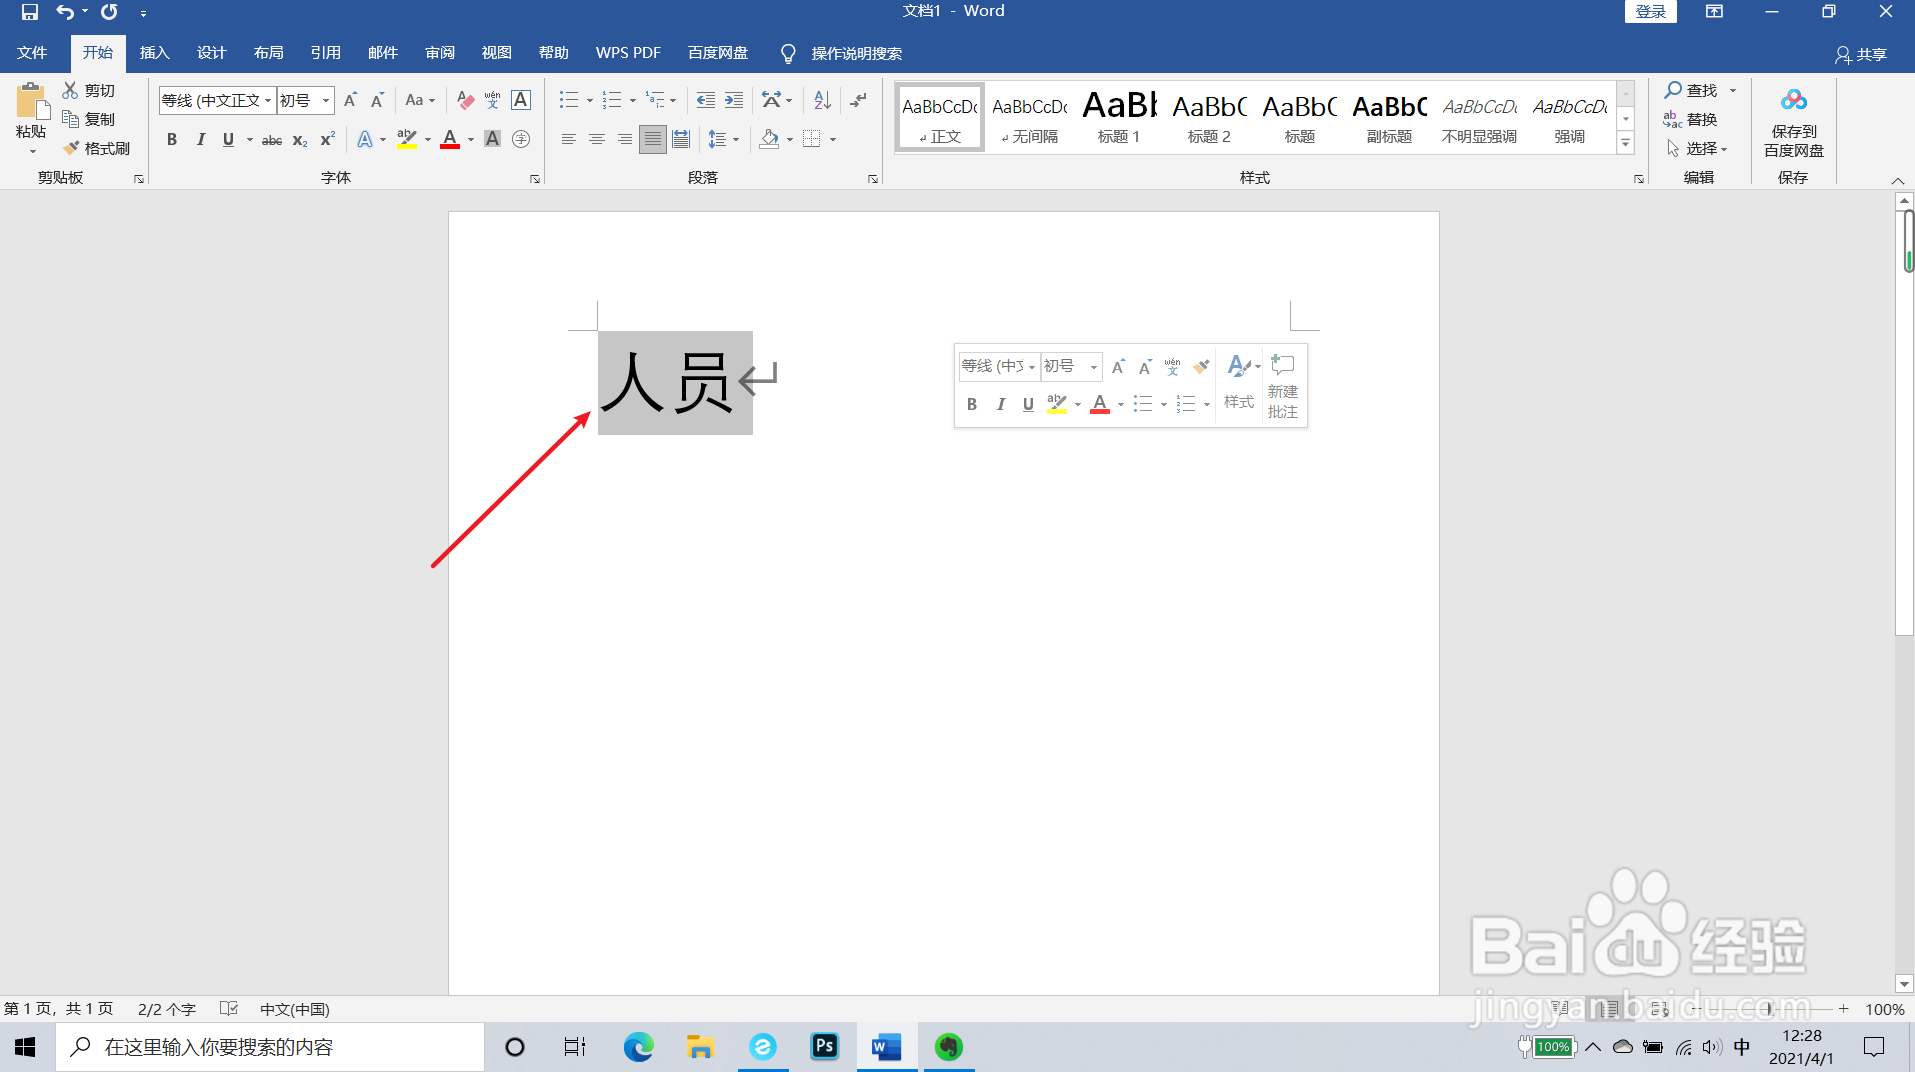Viewport: 1915px width, 1072px height.
Task: Apply subscript formatting
Action: pyautogui.click(x=298, y=139)
